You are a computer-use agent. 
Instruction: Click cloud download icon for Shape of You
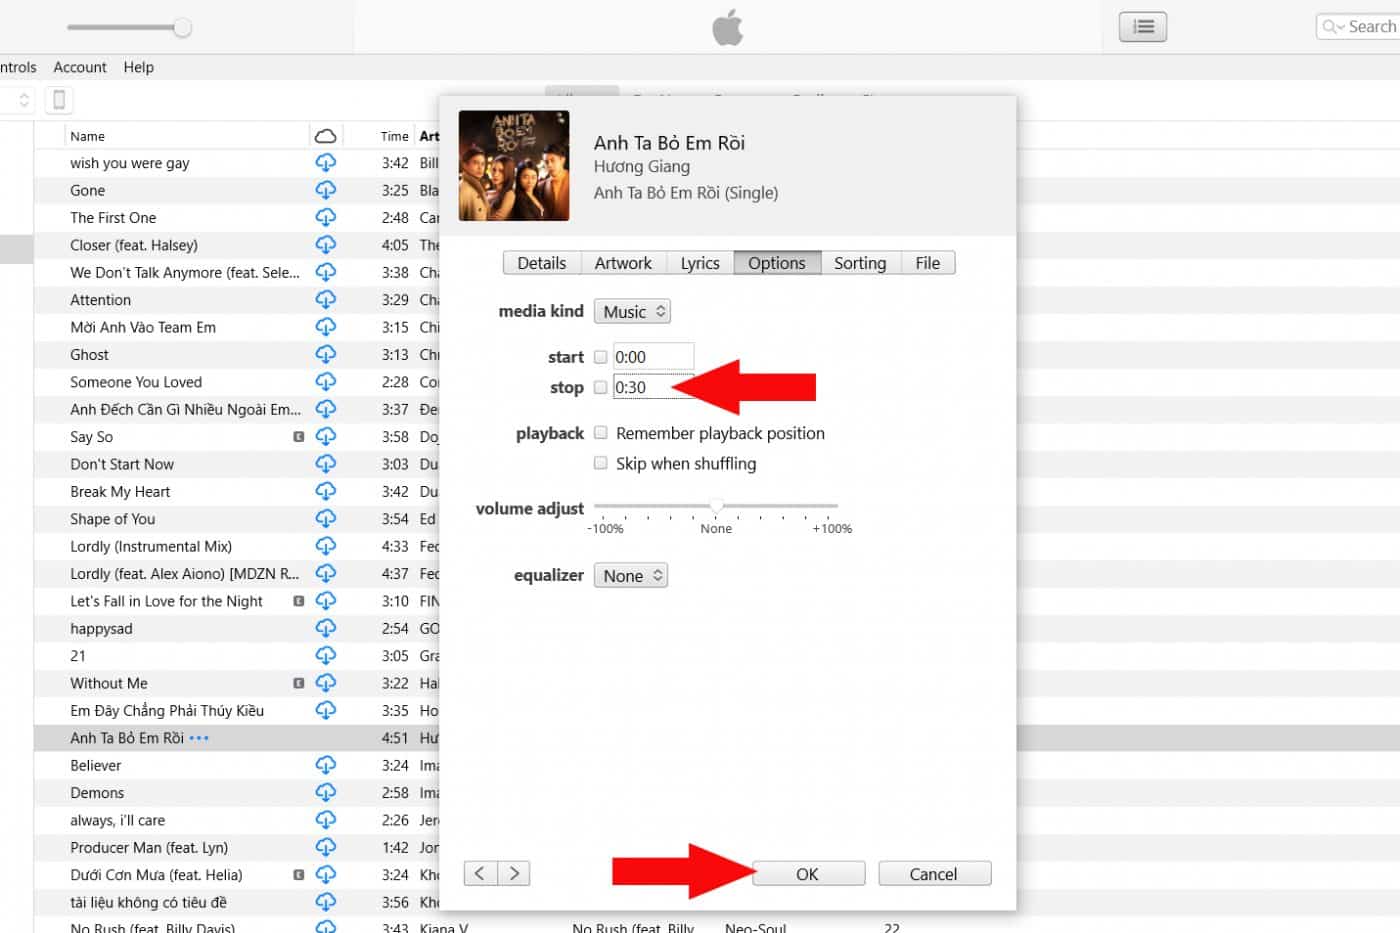326,519
